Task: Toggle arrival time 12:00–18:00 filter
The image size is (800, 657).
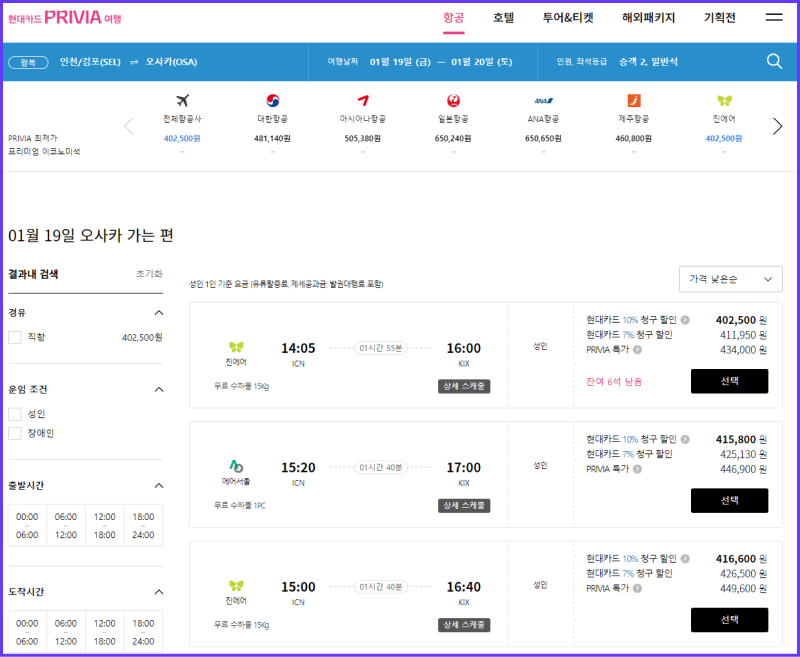Action: [105, 632]
